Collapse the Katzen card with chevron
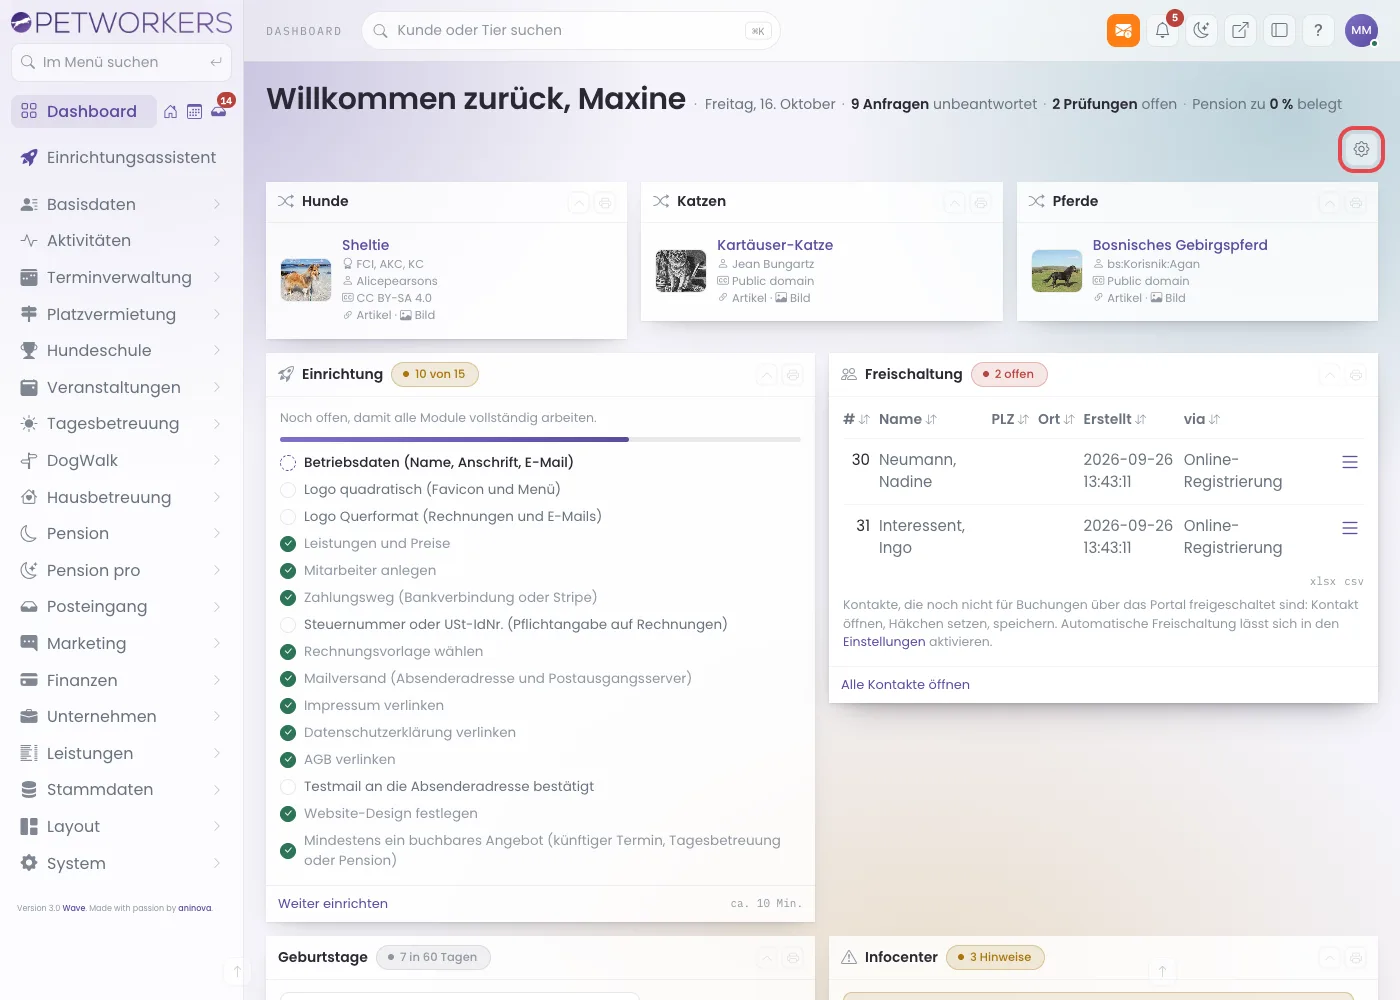1400x1000 pixels. click(x=955, y=203)
